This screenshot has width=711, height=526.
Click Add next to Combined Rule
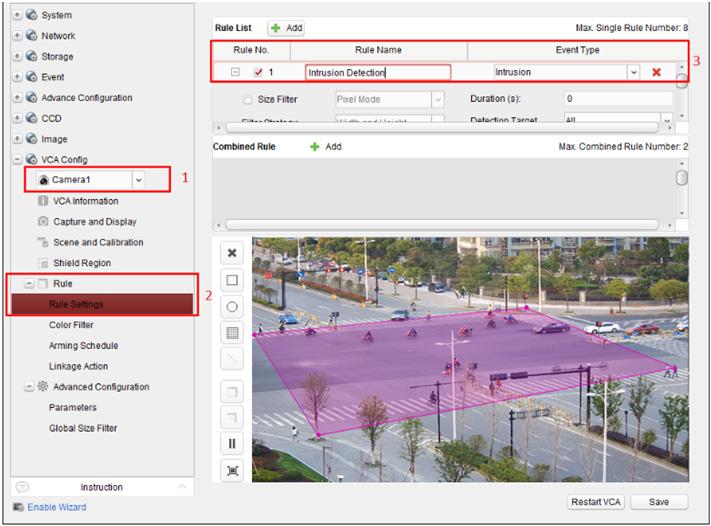pyautogui.click(x=326, y=146)
